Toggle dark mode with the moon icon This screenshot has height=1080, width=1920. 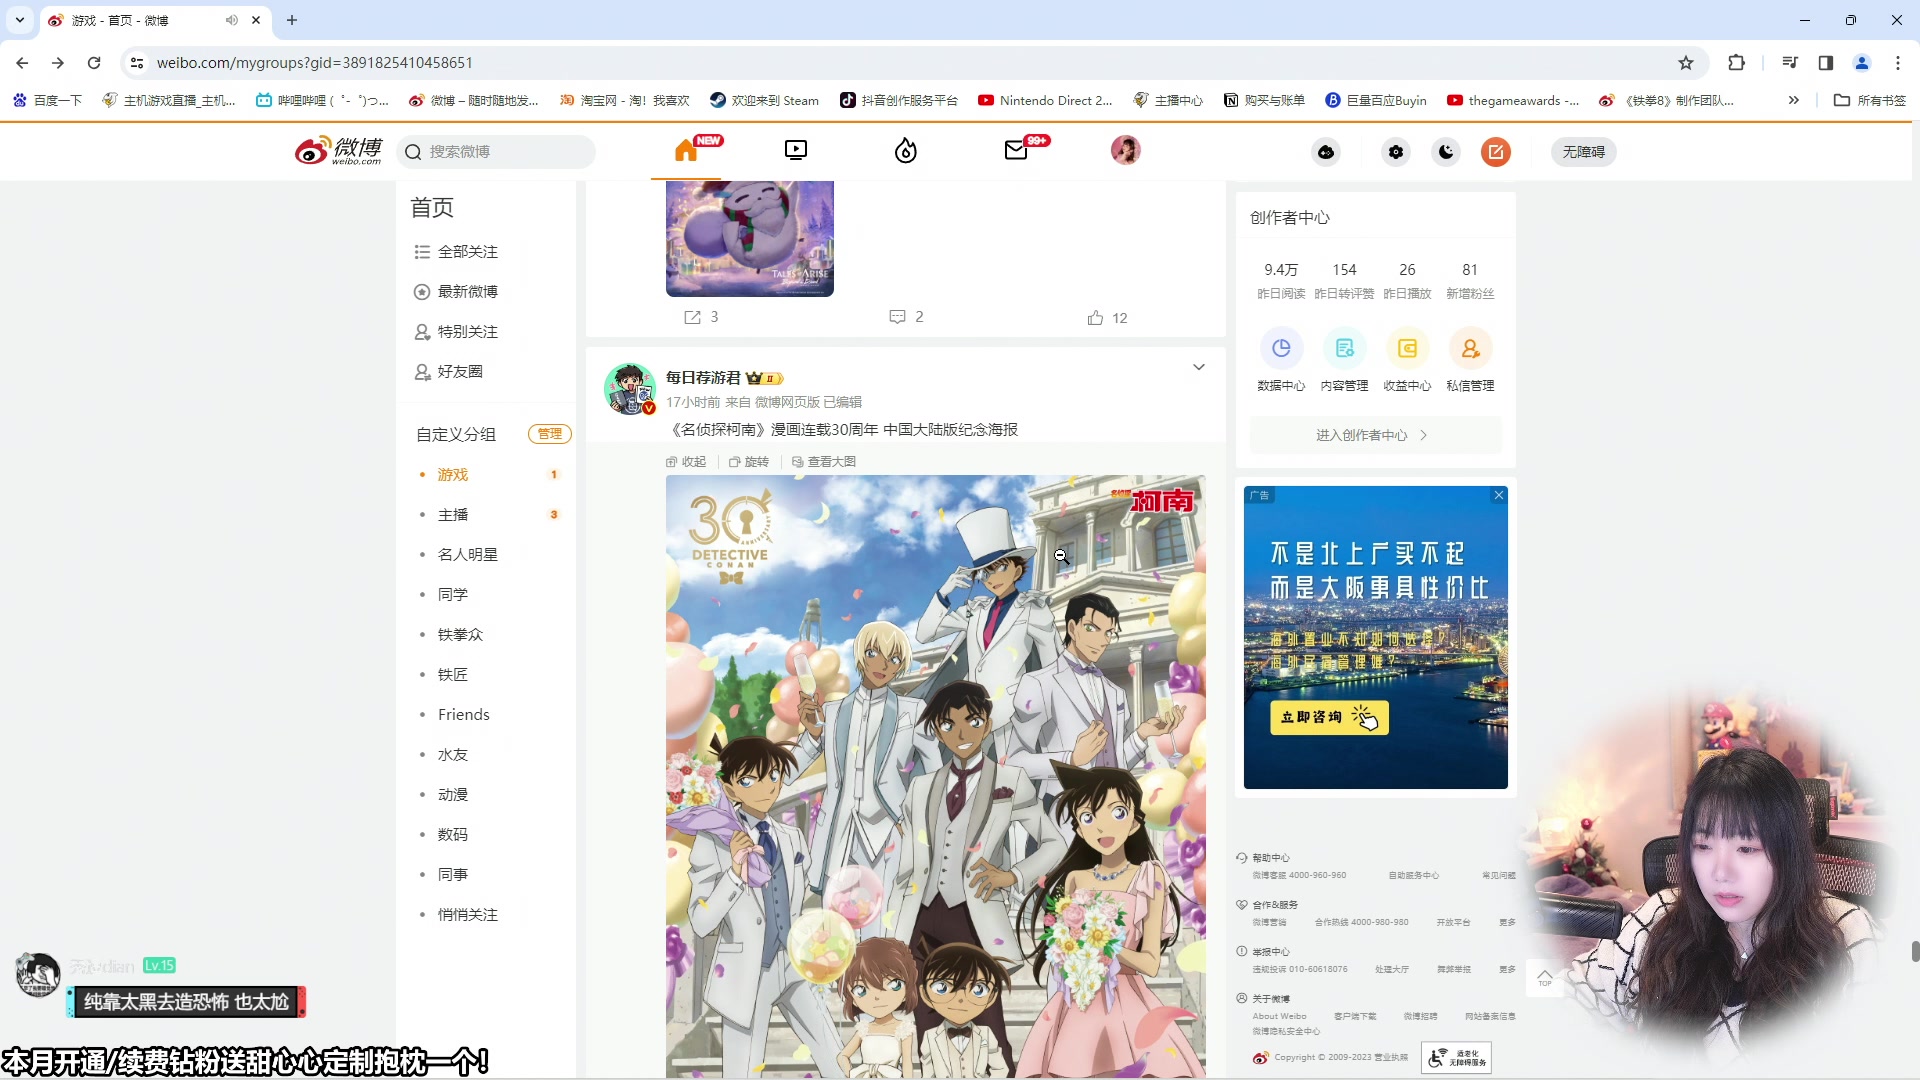click(1446, 152)
